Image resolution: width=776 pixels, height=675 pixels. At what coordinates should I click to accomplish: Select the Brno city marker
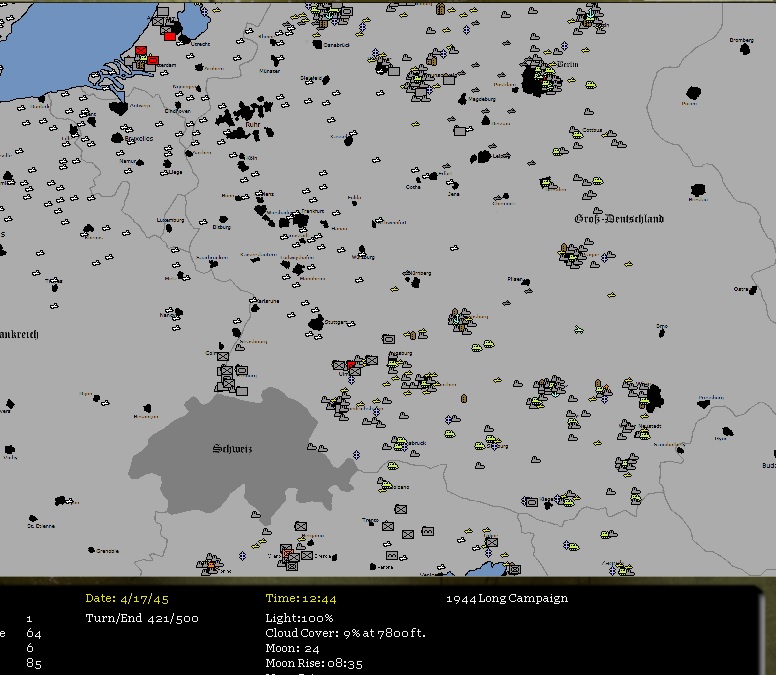[662, 333]
